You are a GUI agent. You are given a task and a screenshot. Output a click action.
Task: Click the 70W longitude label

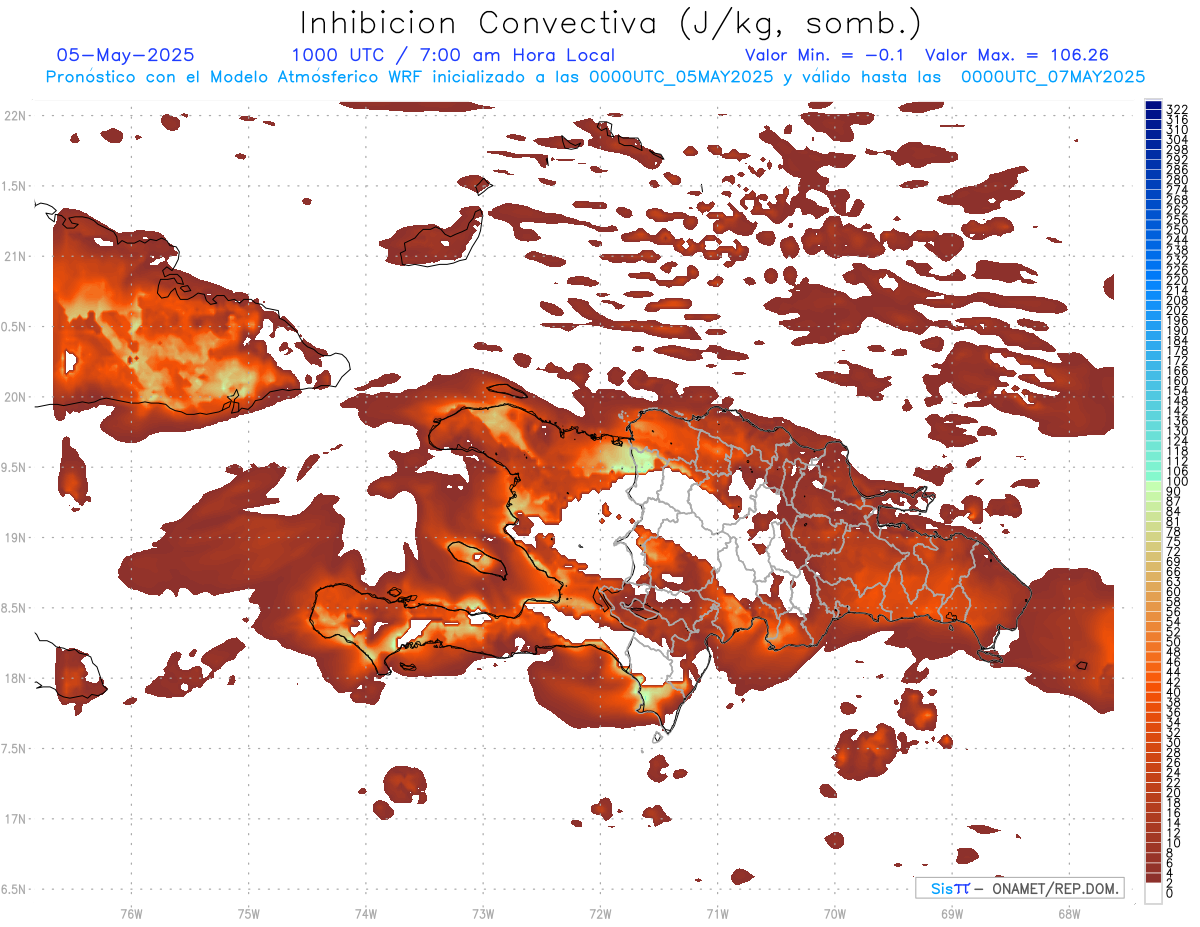coord(834,913)
